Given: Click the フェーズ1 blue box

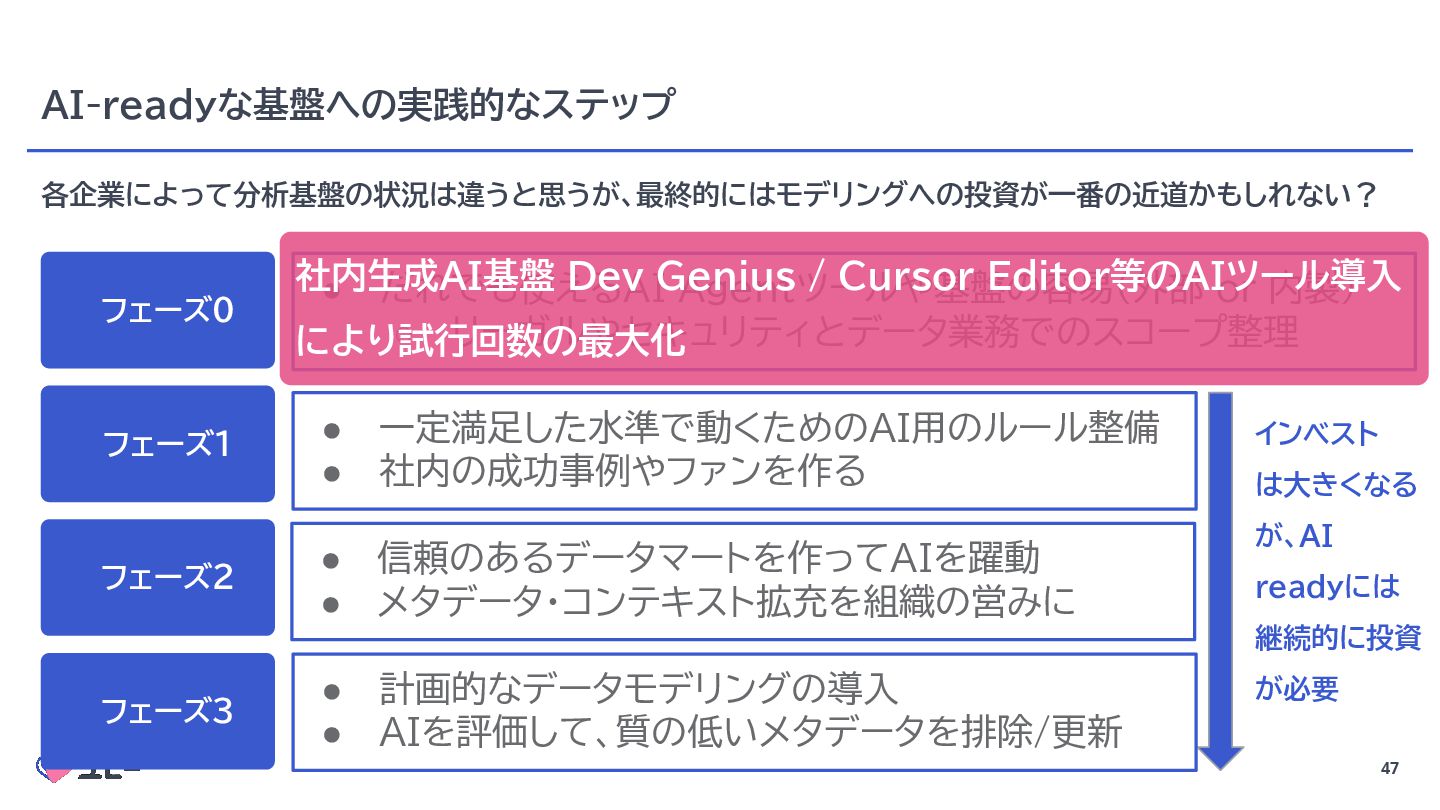Looking at the screenshot, I should (x=158, y=444).
